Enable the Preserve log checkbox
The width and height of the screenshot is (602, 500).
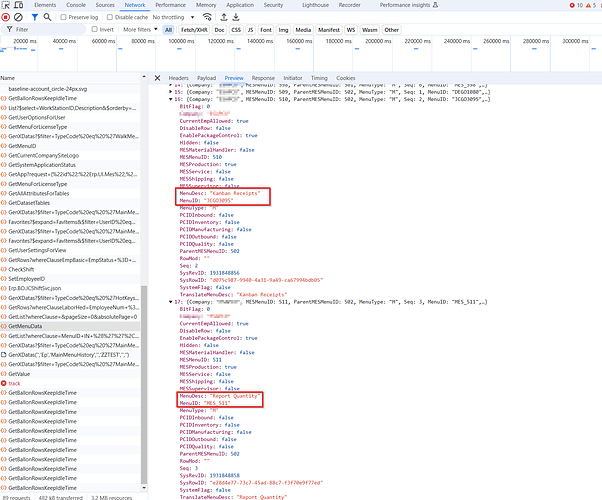point(64,17)
